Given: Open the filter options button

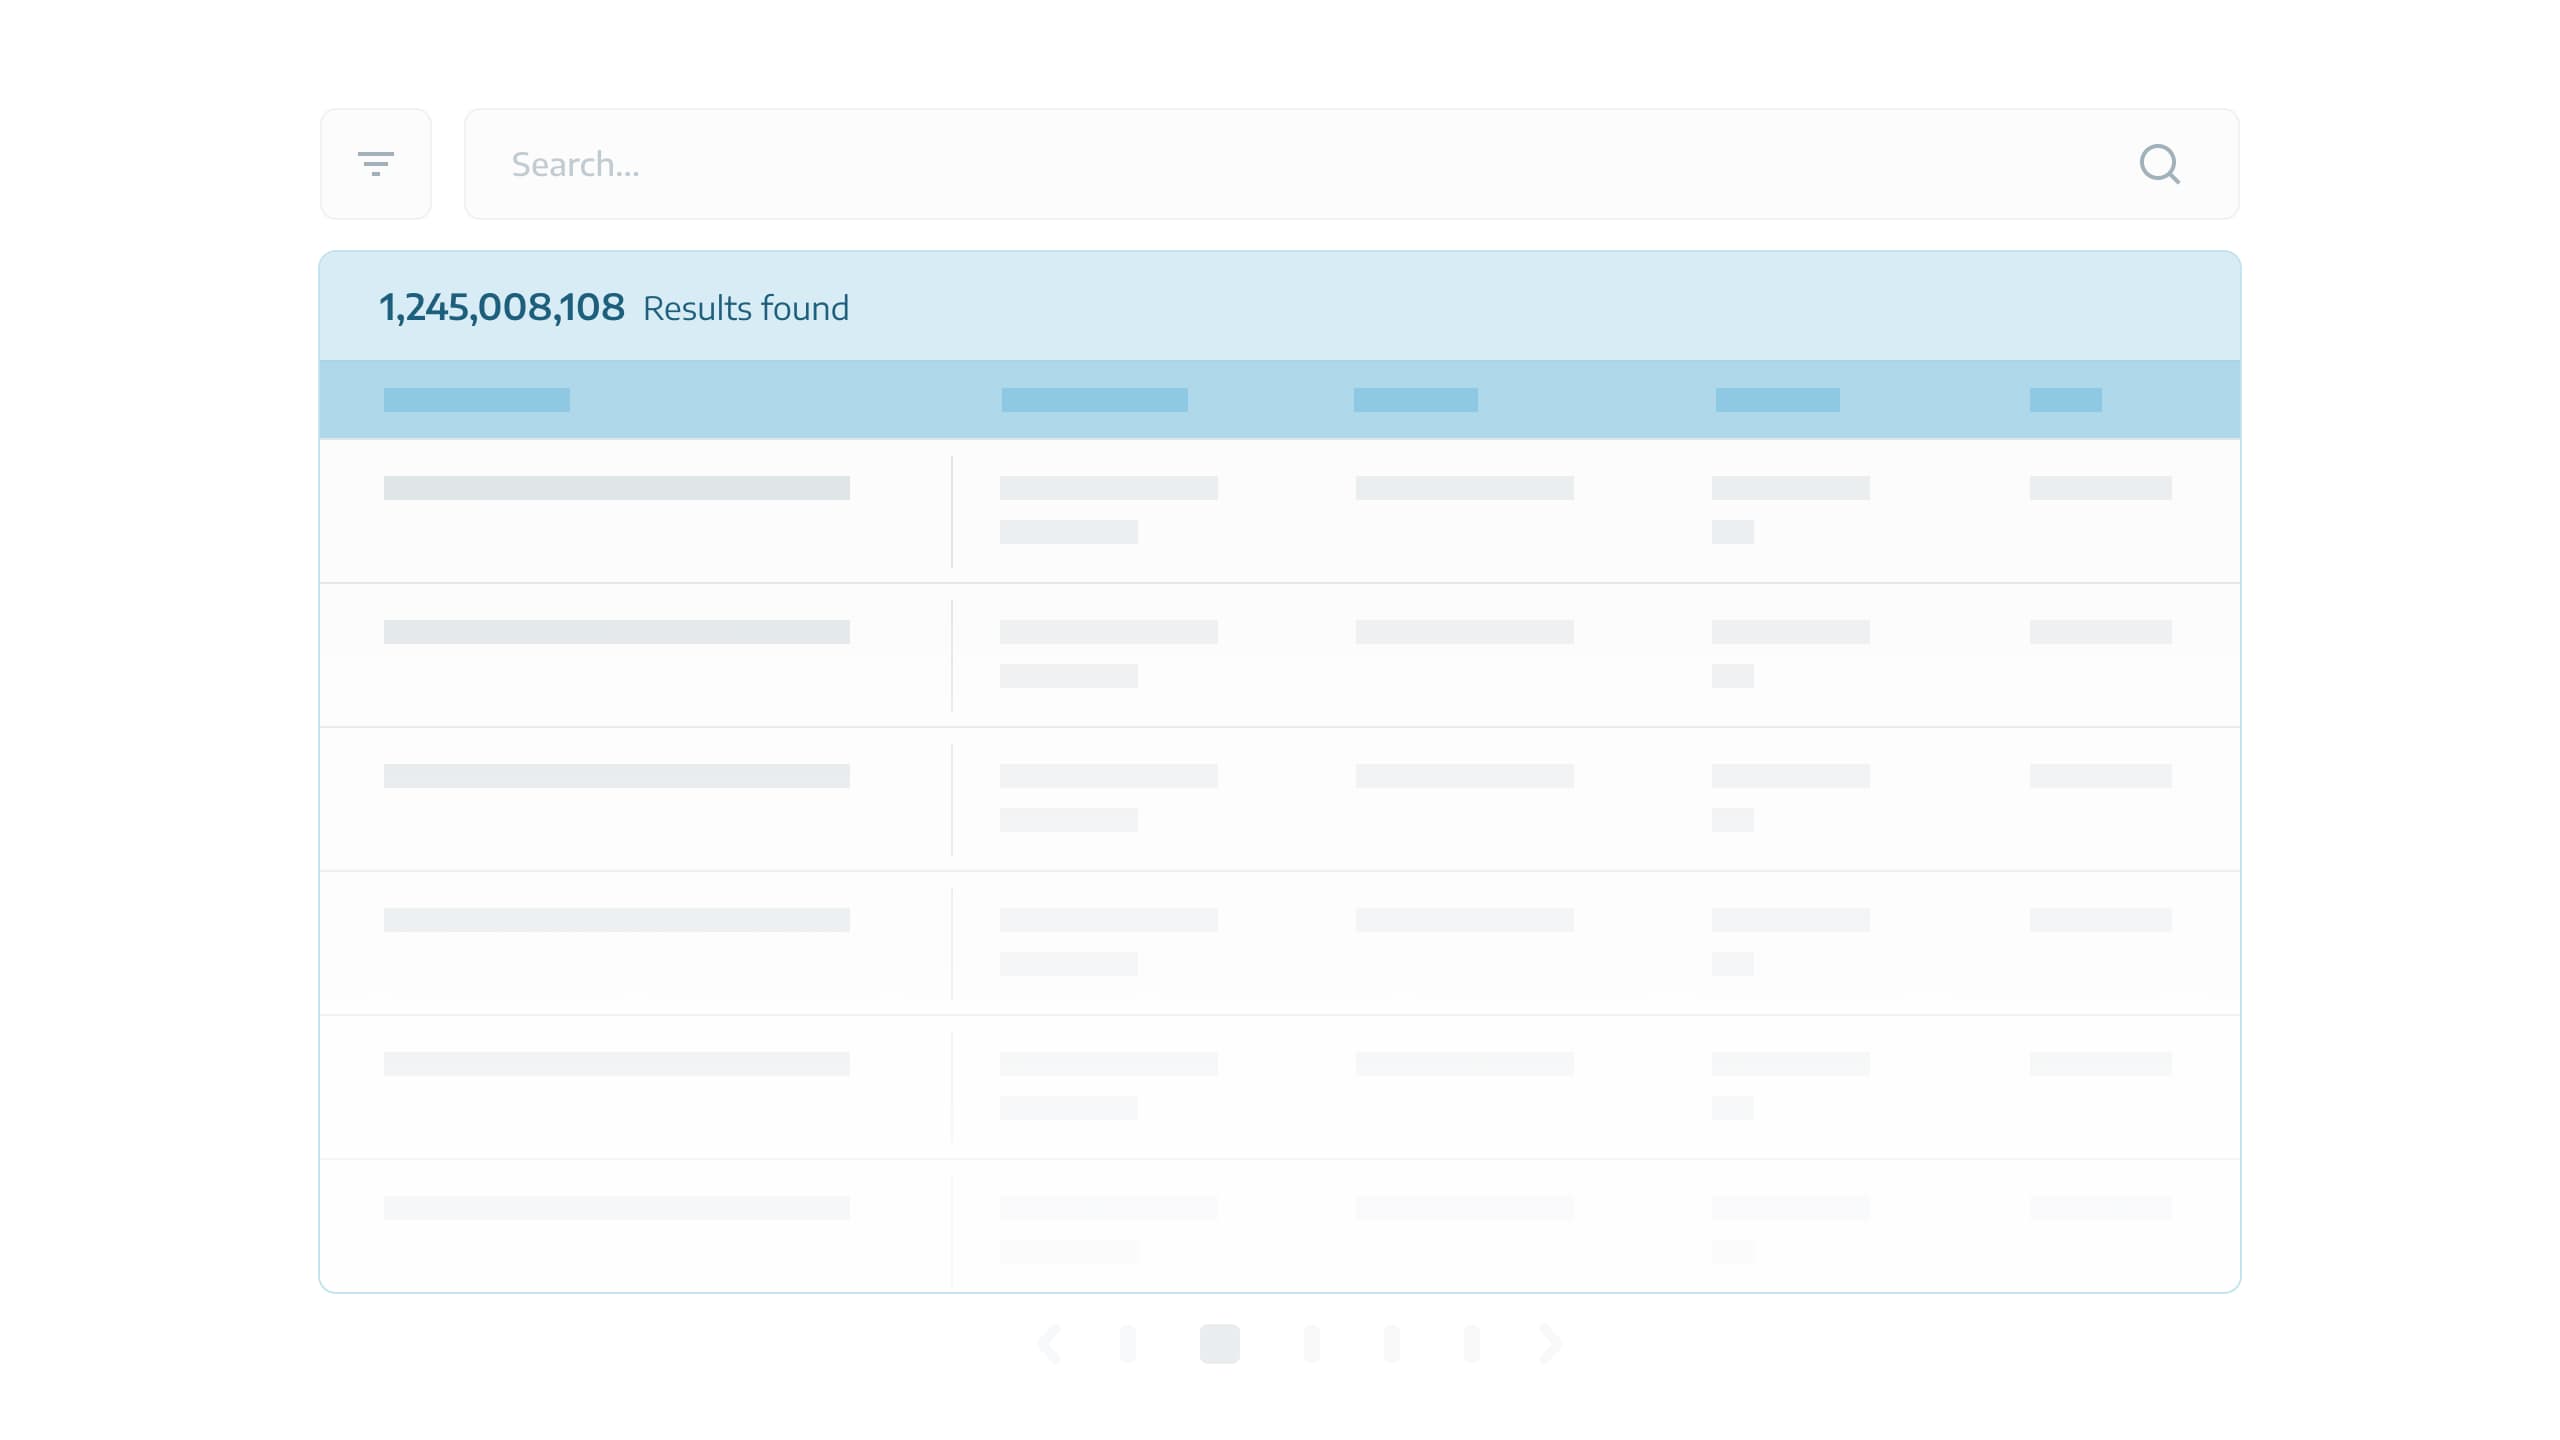Looking at the screenshot, I should pos(375,164).
